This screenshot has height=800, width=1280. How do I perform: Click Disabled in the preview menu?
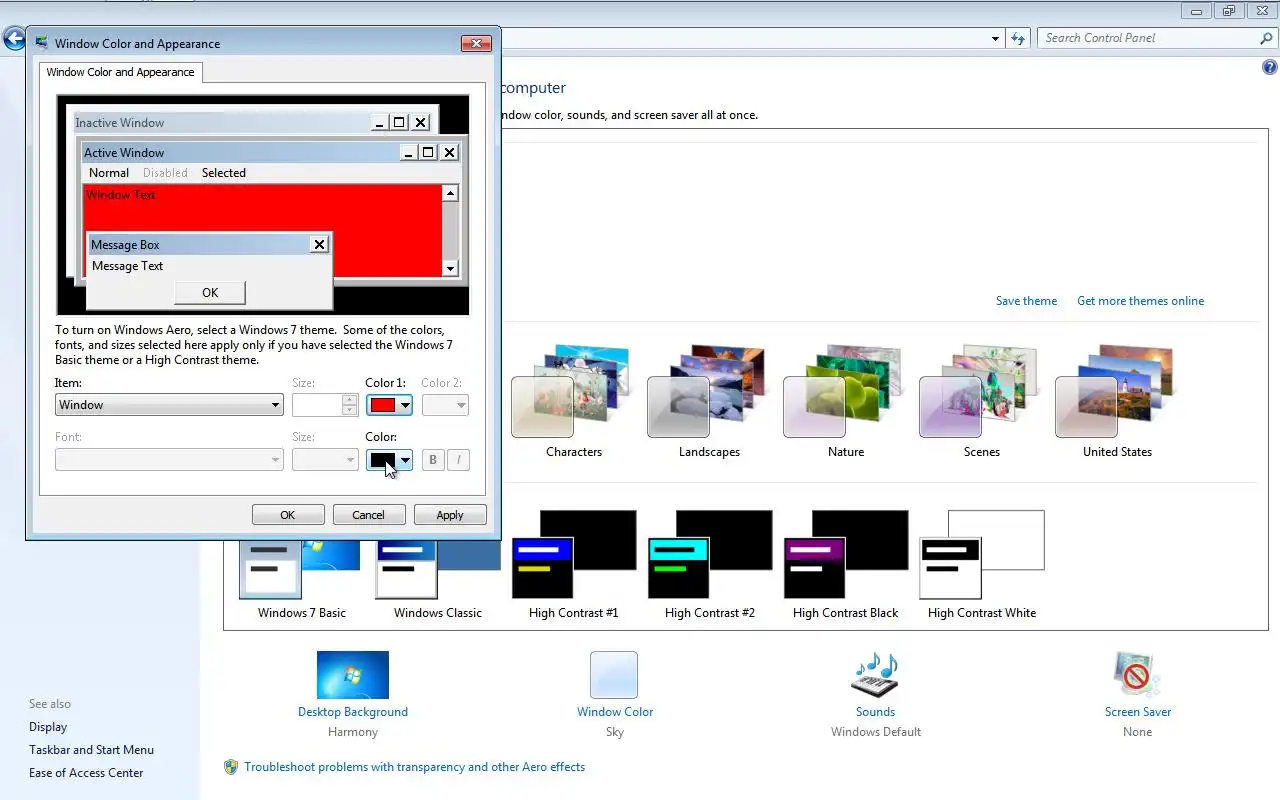165,173
